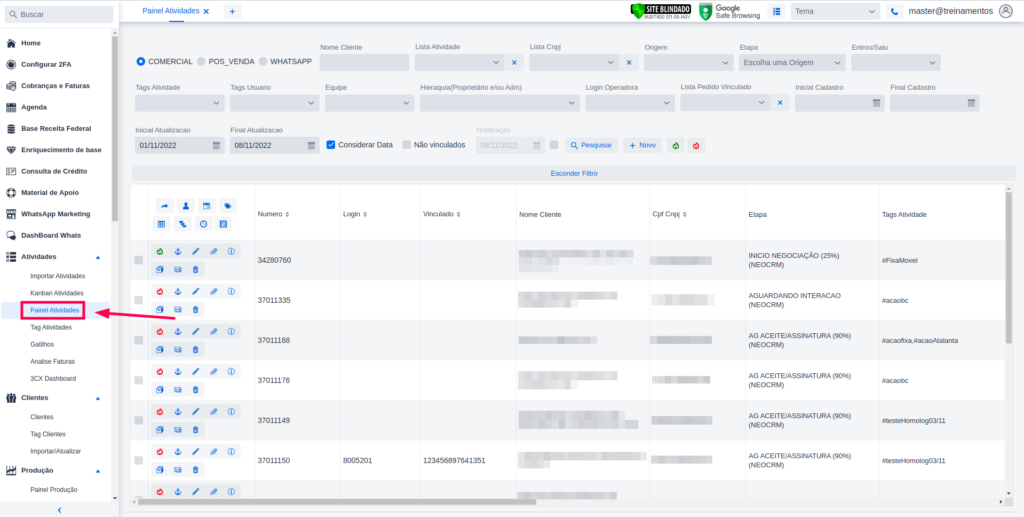Viewport: 1024px width, 517px height.
Task: Click the phone icon in top header
Action: coord(895,11)
